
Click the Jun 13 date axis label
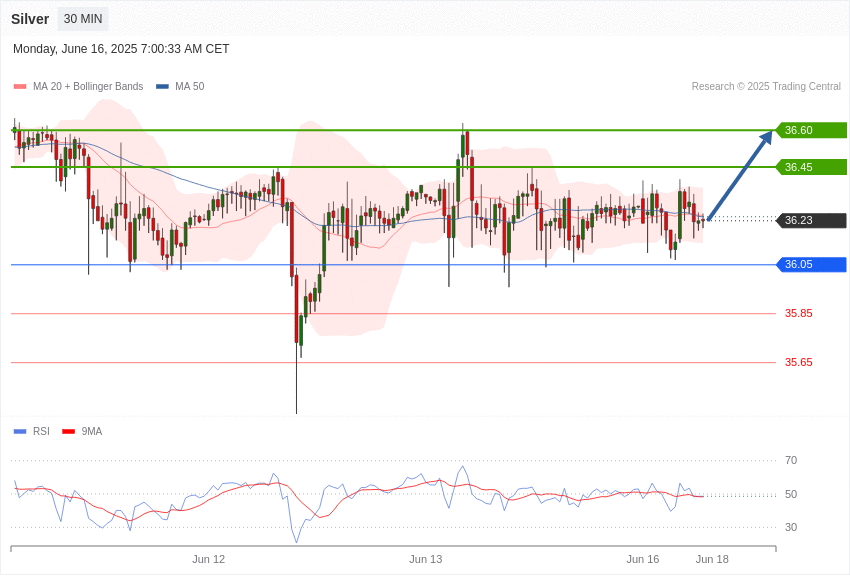[426, 559]
